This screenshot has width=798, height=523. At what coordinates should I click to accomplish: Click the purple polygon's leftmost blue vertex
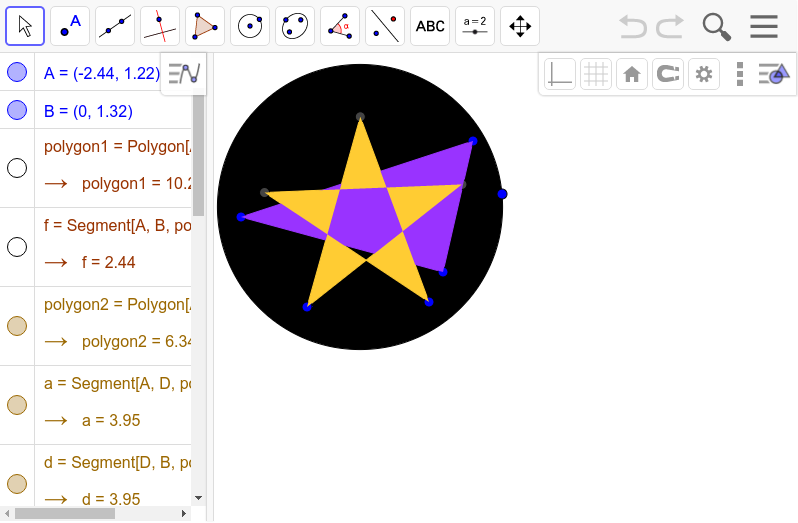(x=241, y=217)
